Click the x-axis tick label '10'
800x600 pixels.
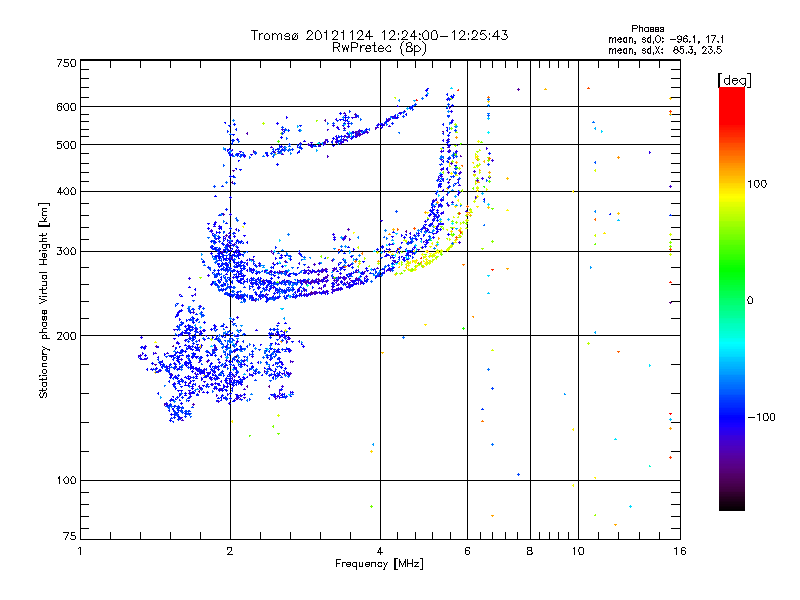578,551
